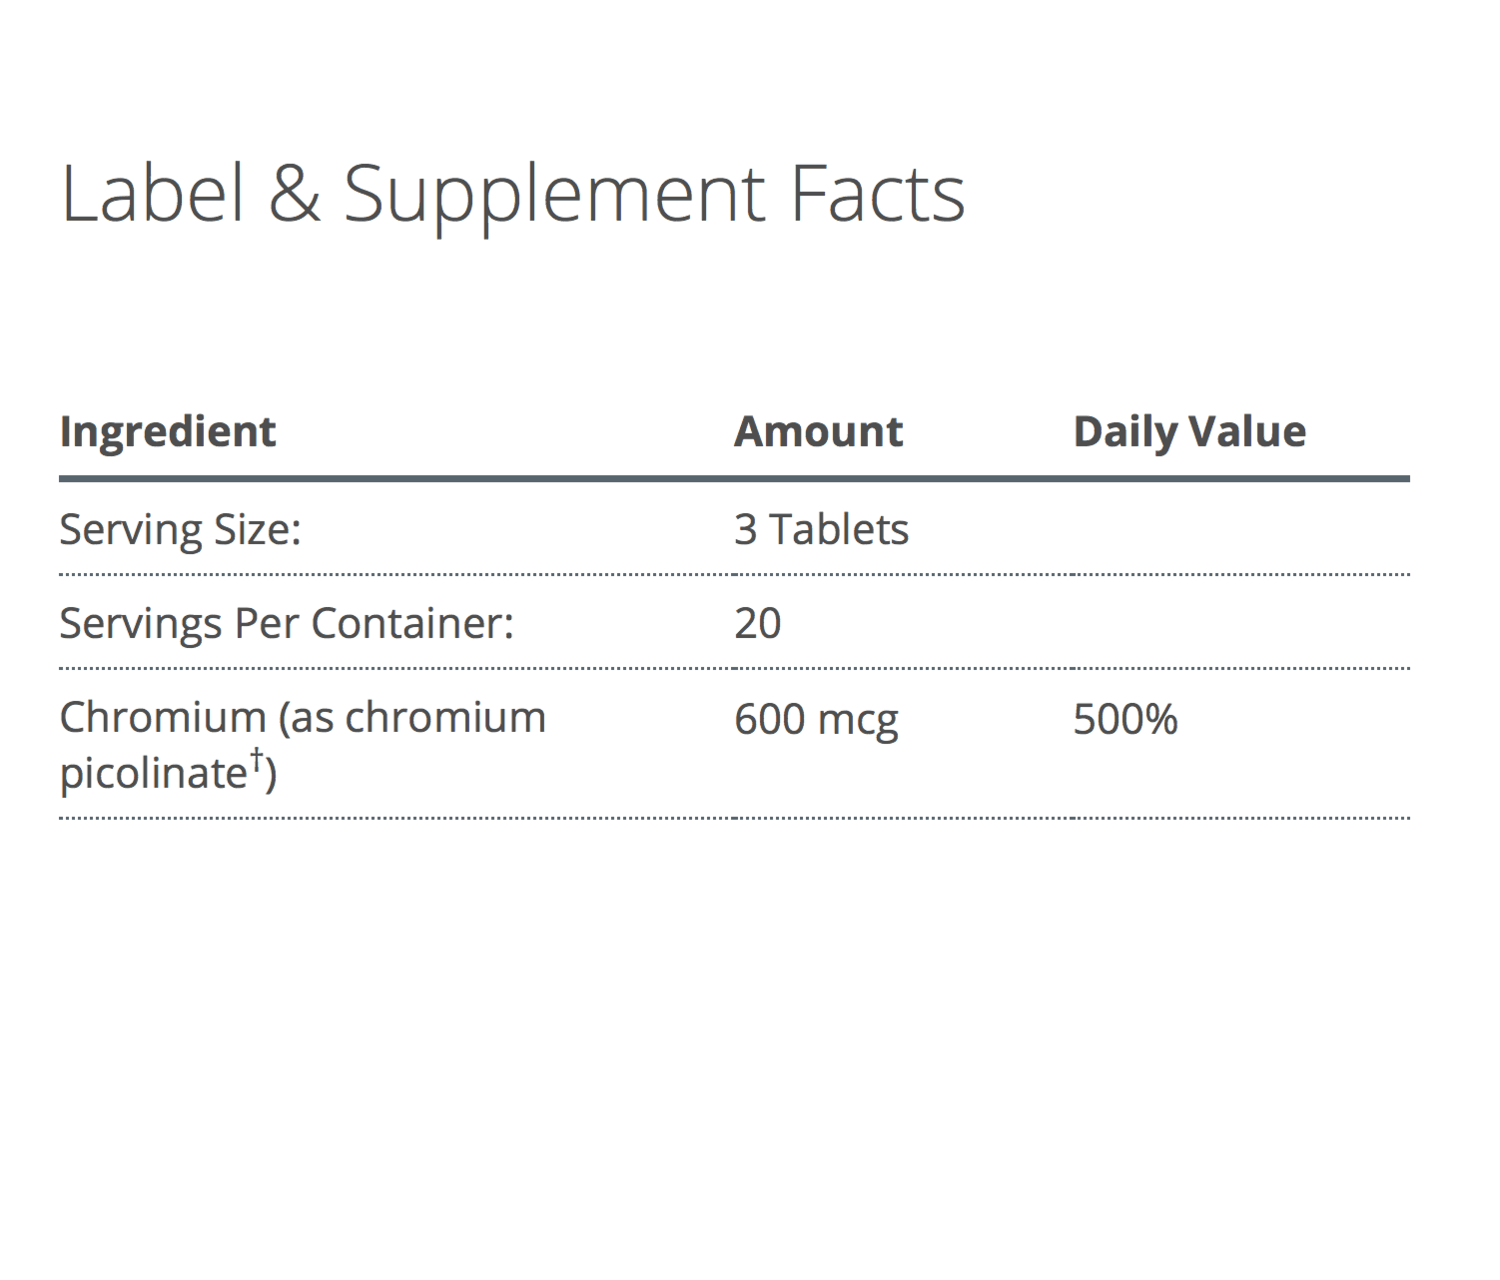The width and height of the screenshot is (1500, 1280).
Task: Click the word "Container:" in the servings row
Action: 412,623
